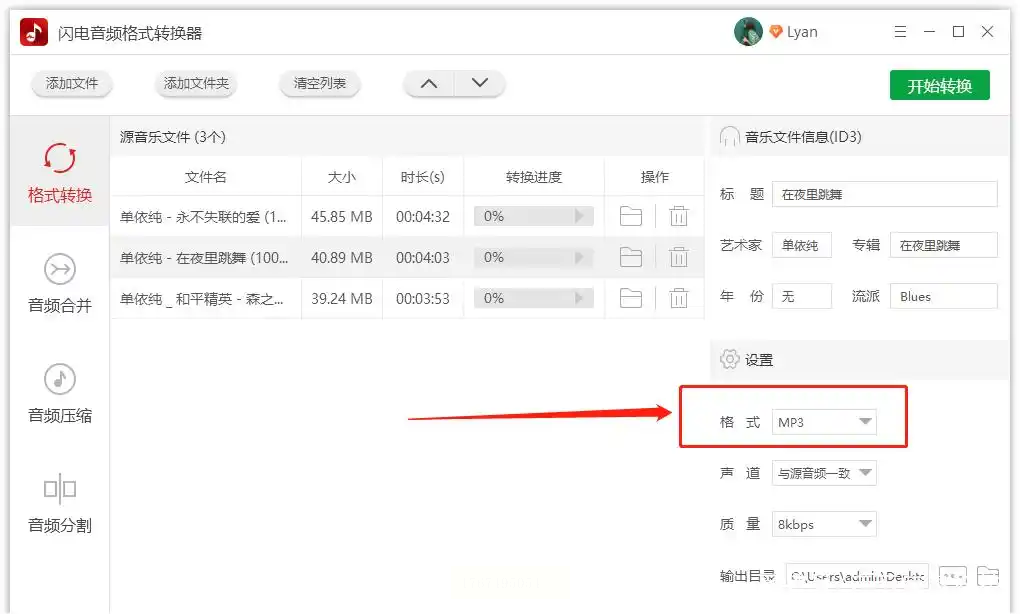This screenshot has height=614, width=1020.
Task: Open the output folder icon
Action: (987, 576)
